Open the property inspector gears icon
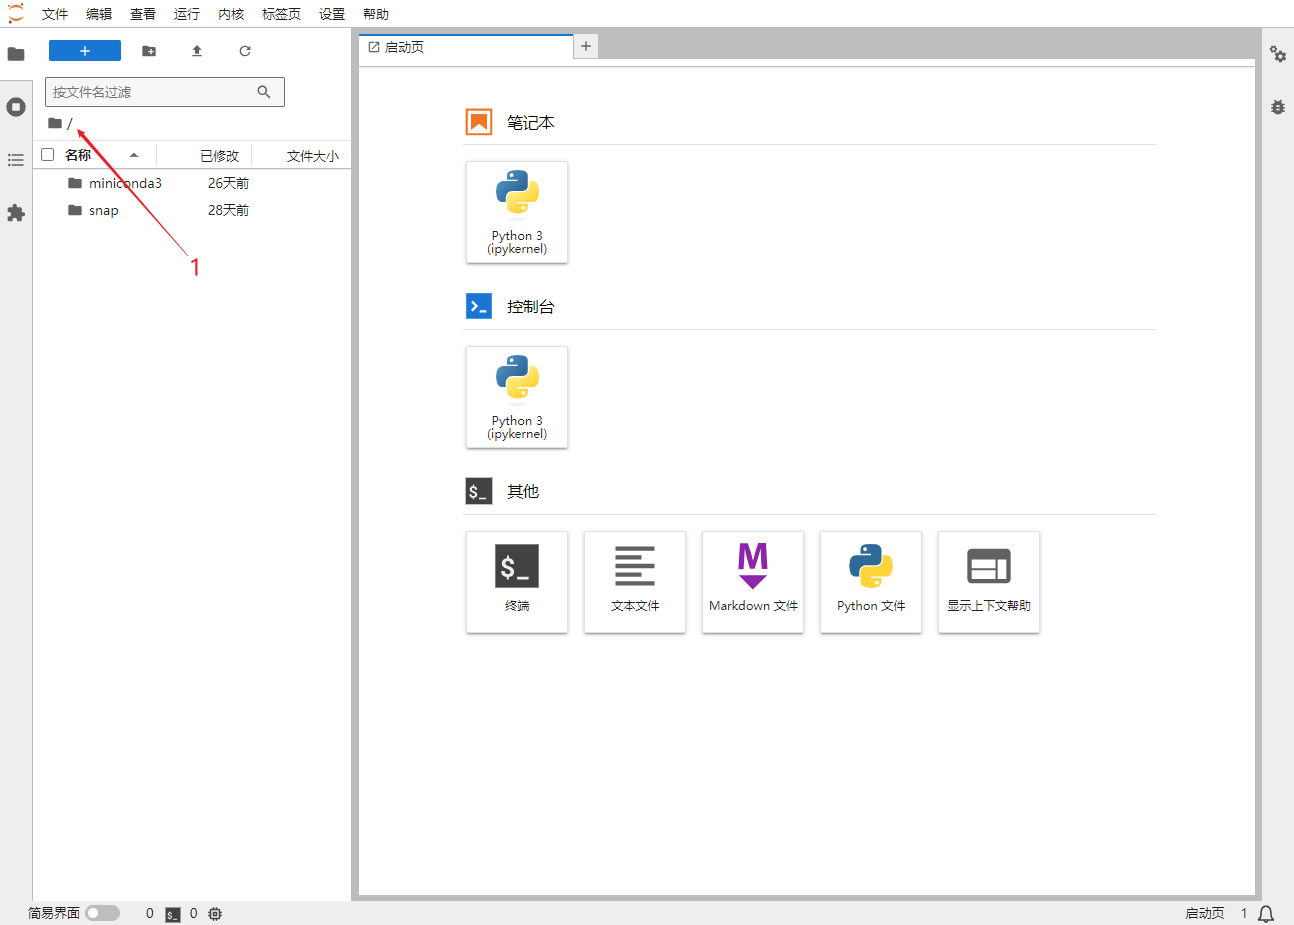The width and height of the screenshot is (1294, 925). click(1278, 54)
